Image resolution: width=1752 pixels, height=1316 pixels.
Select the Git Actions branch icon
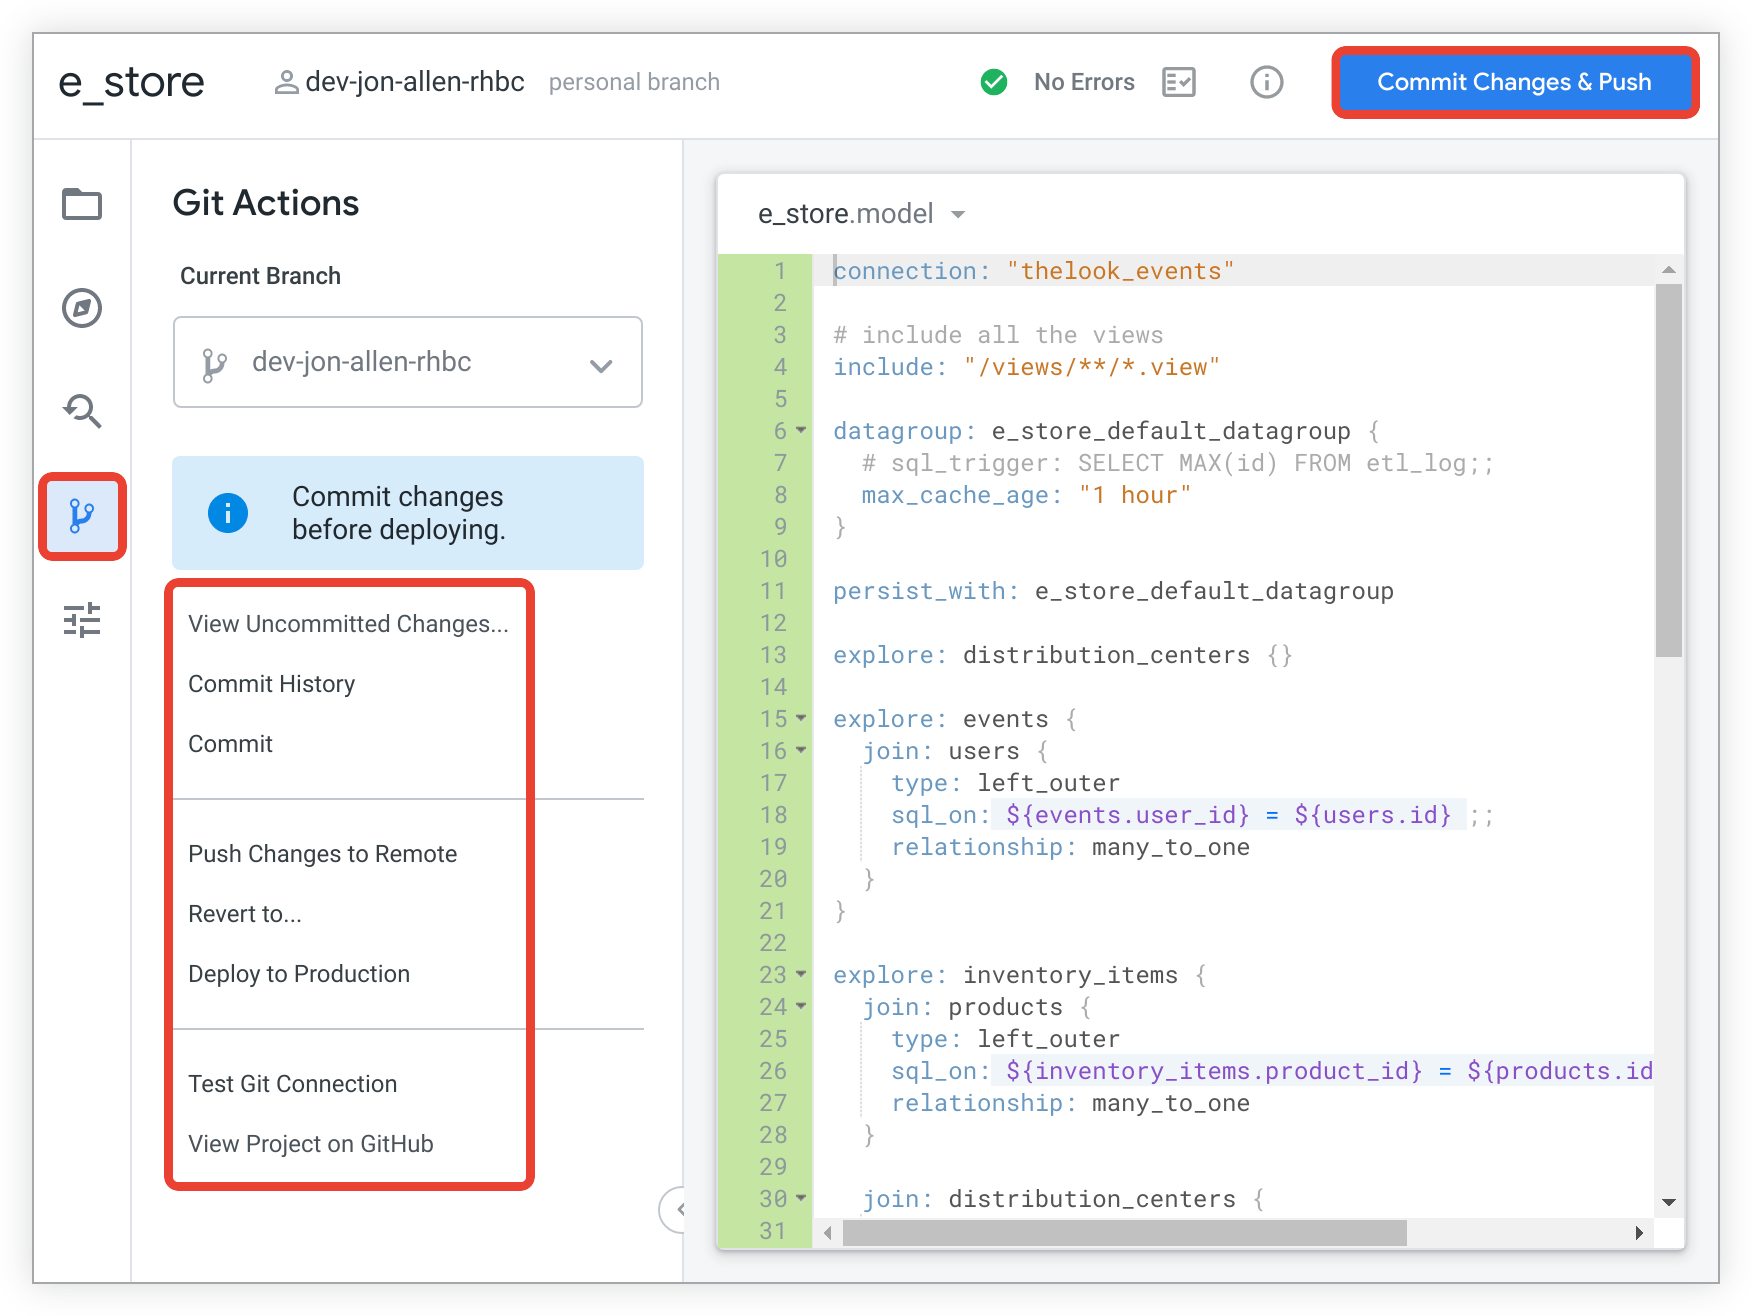(82, 517)
